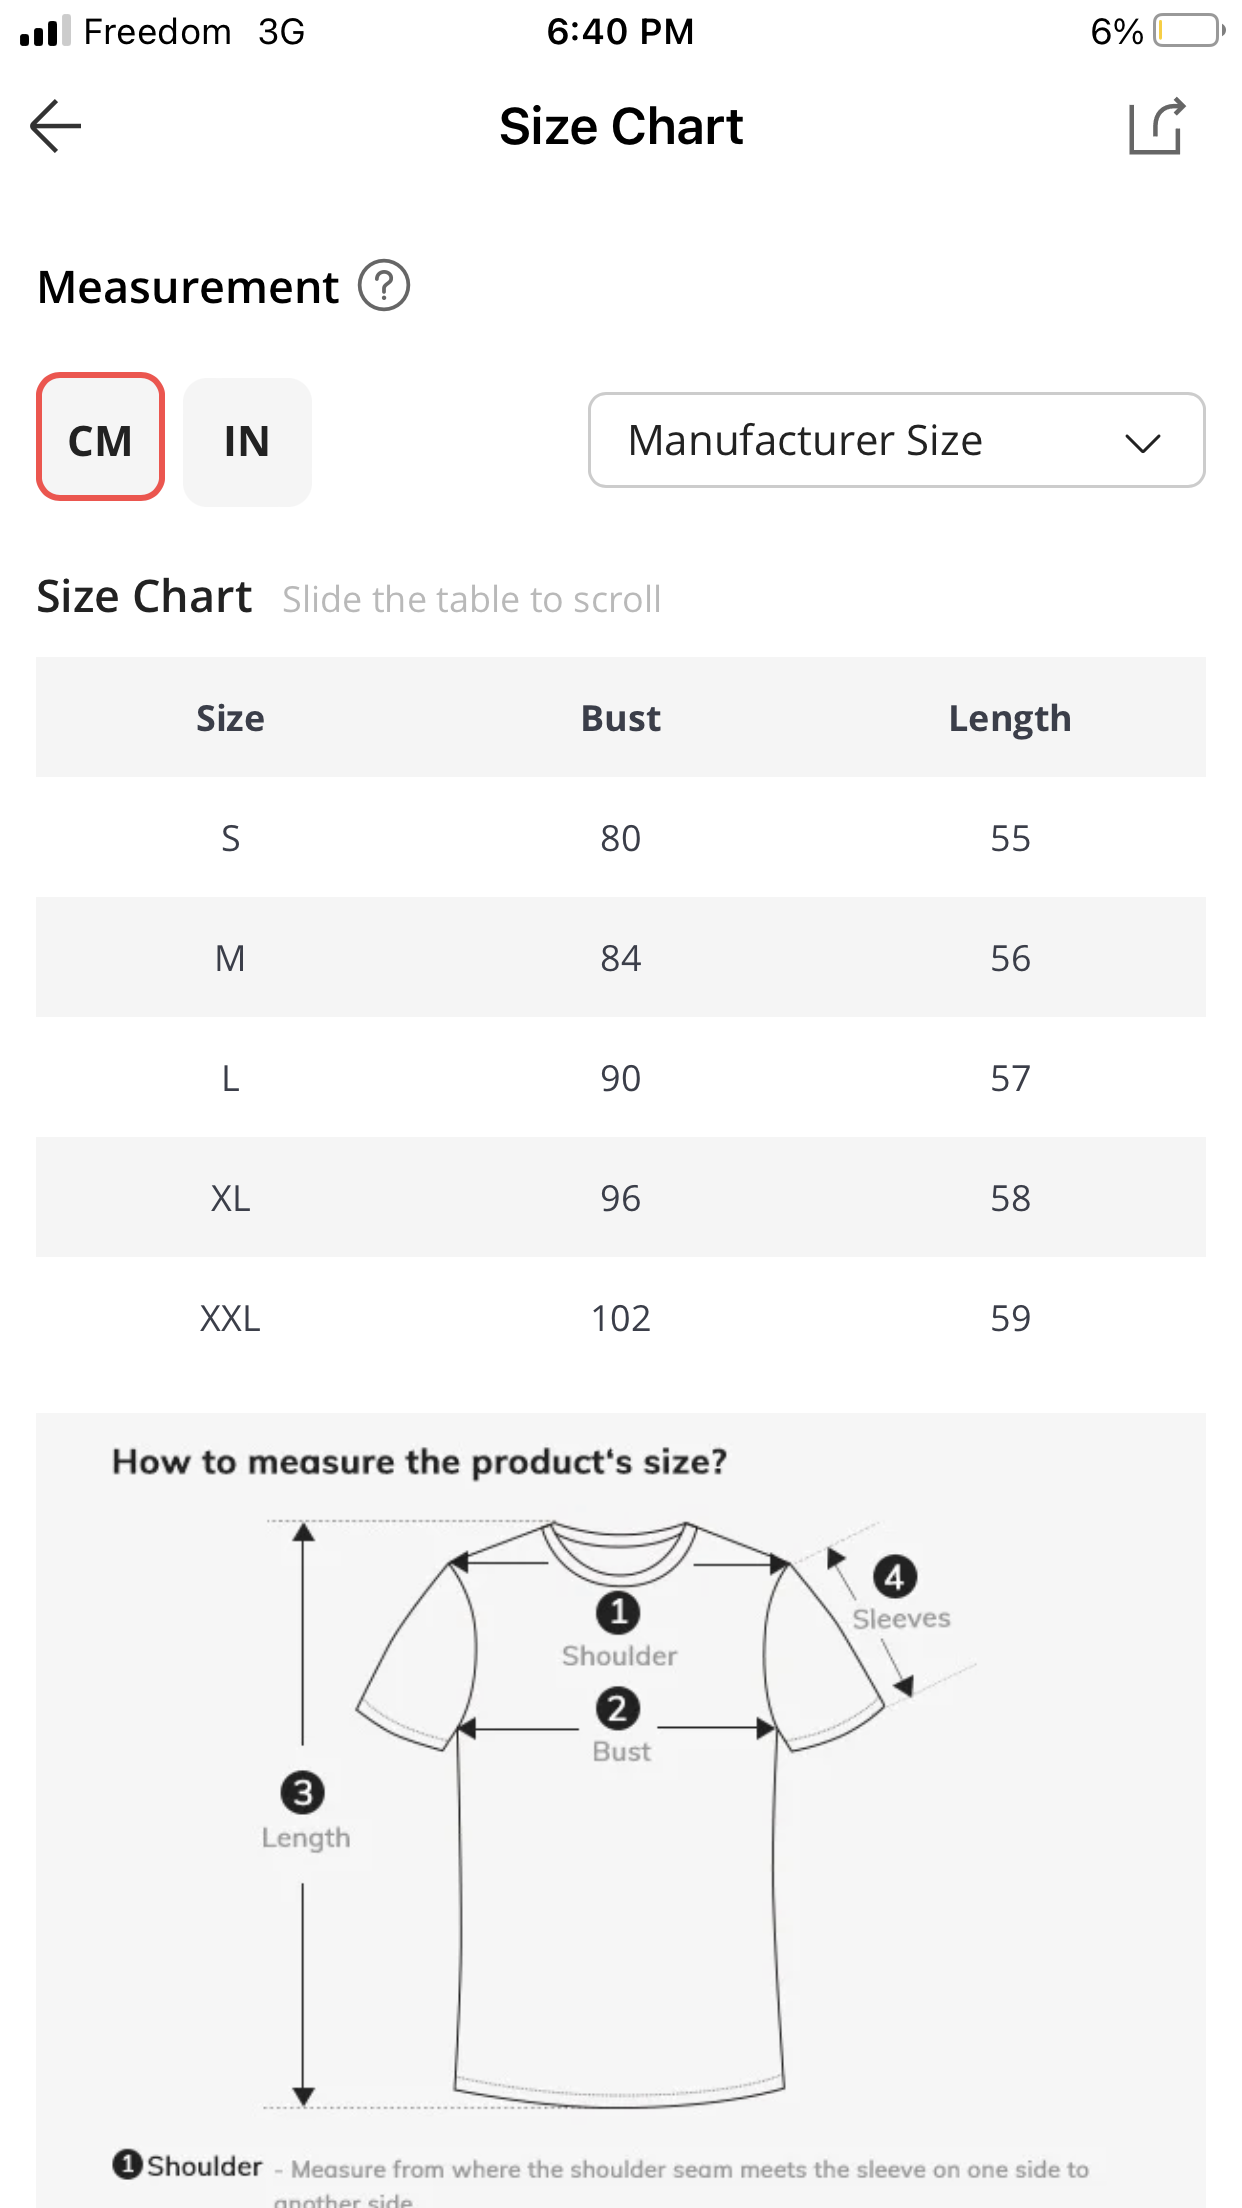Tap the Shoulder number 1 marker on diagram
This screenshot has width=1242, height=2208.
(618, 1612)
